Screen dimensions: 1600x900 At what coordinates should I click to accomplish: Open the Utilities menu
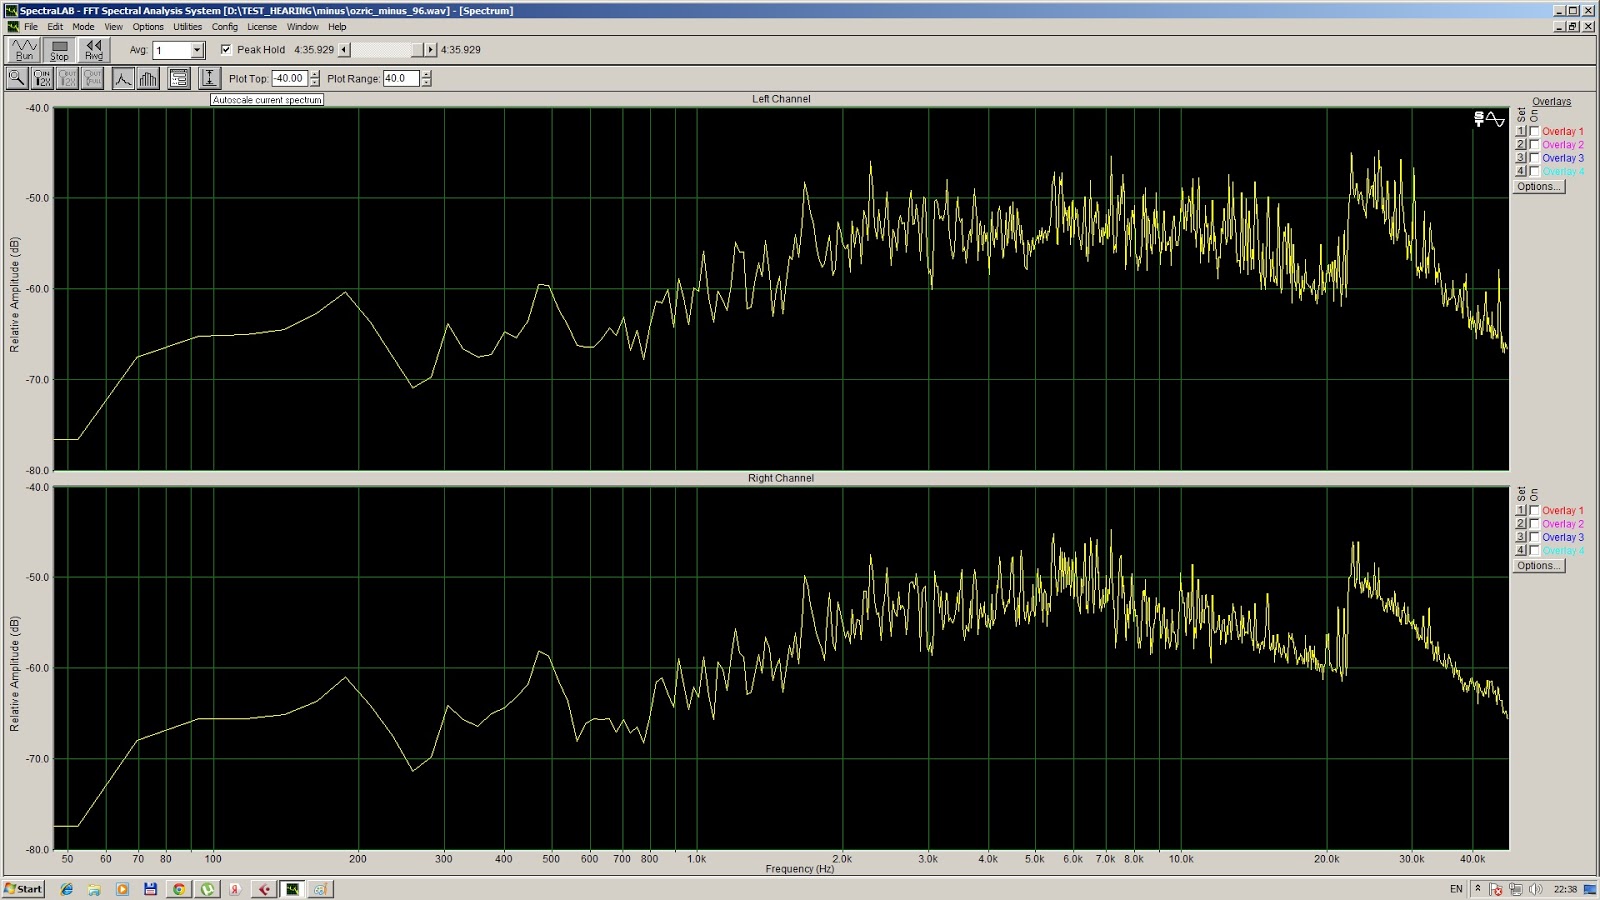pyautogui.click(x=186, y=27)
